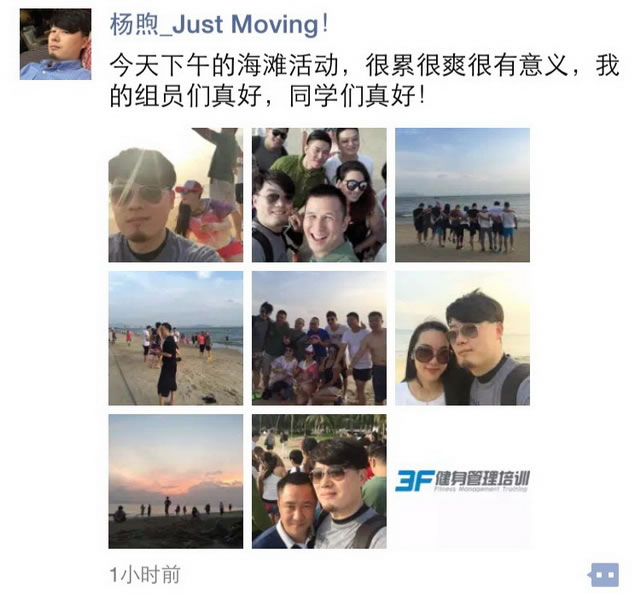Click the "Just Moving!" part of username
This screenshot has height=594, width=640.
pyautogui.click(x=251, y=24)
